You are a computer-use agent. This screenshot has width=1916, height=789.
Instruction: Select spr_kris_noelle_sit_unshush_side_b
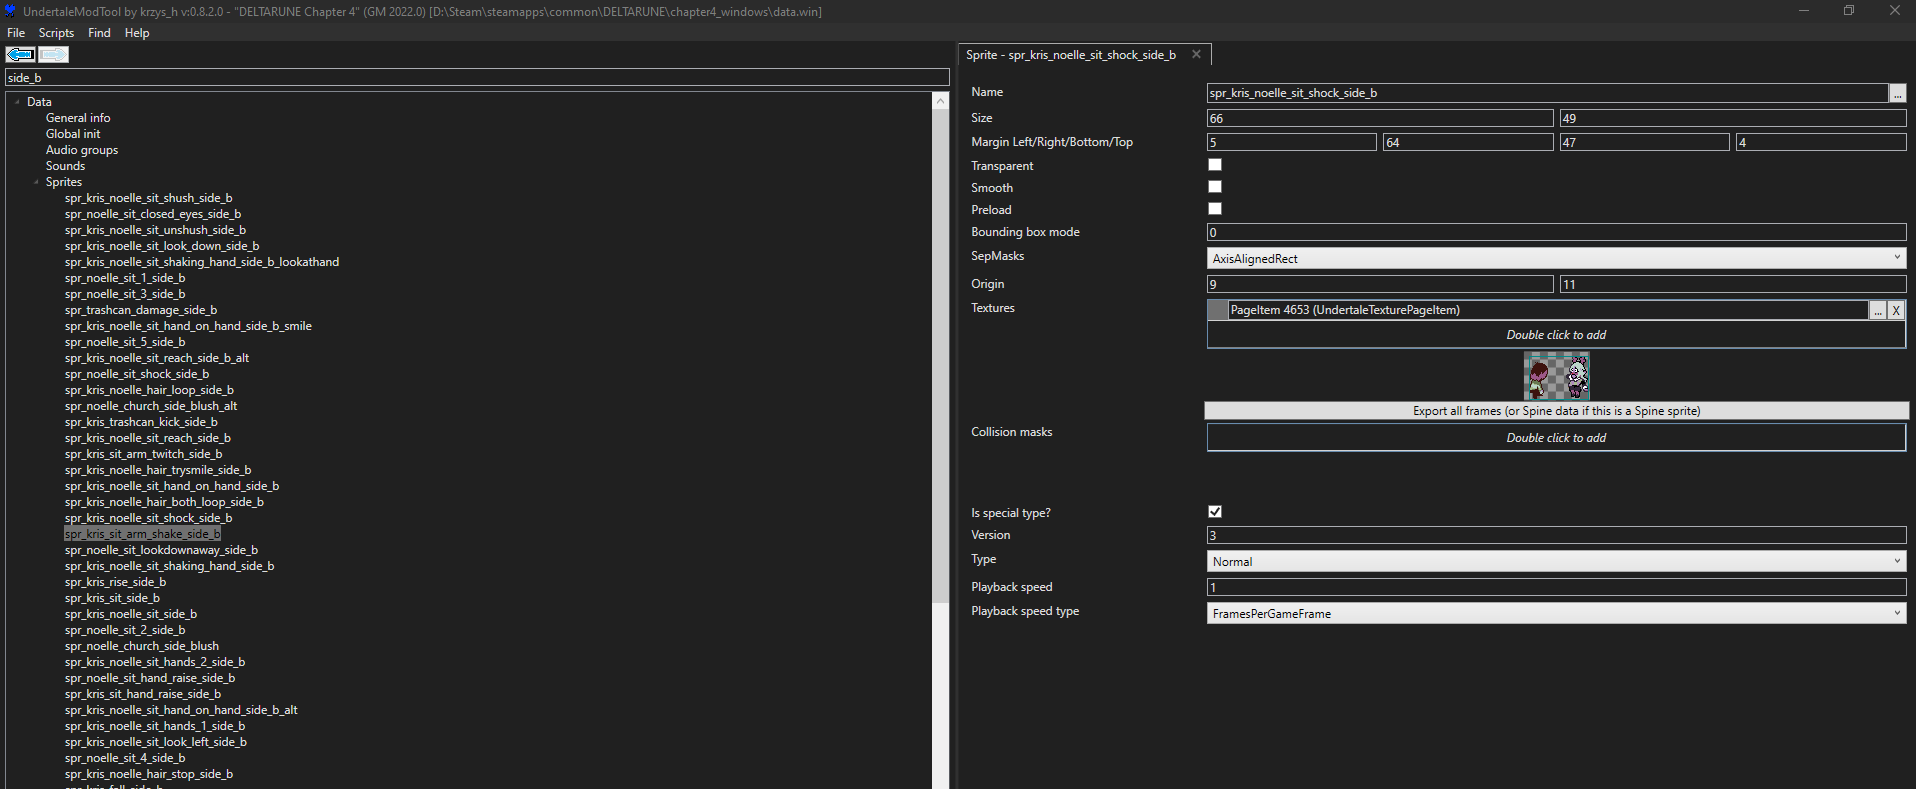coord(155,230)
